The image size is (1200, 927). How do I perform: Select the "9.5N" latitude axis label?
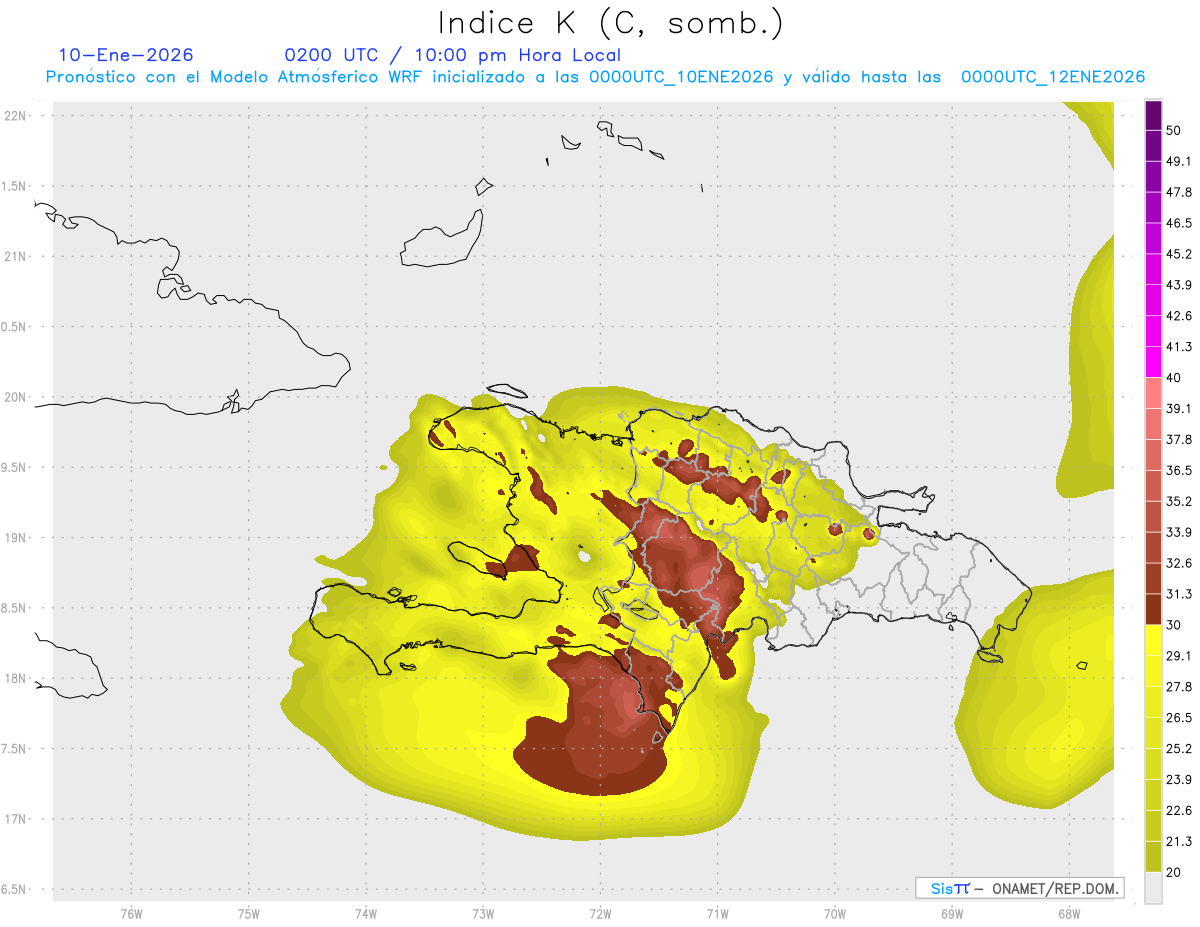click(x=15, y=468)
